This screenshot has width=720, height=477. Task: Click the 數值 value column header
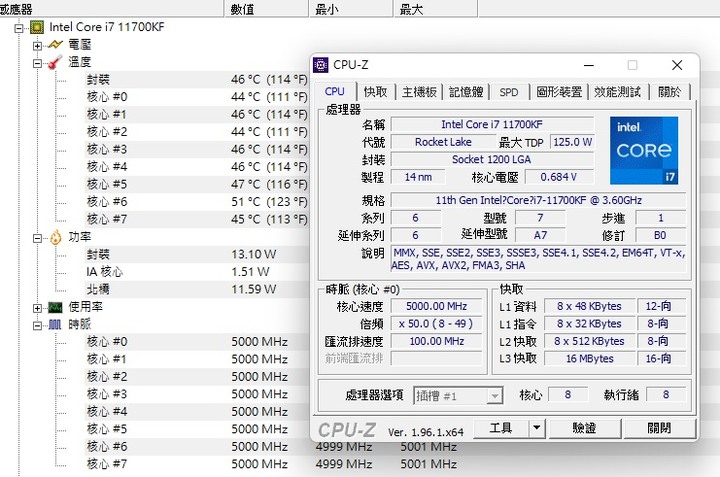(266, 9)
